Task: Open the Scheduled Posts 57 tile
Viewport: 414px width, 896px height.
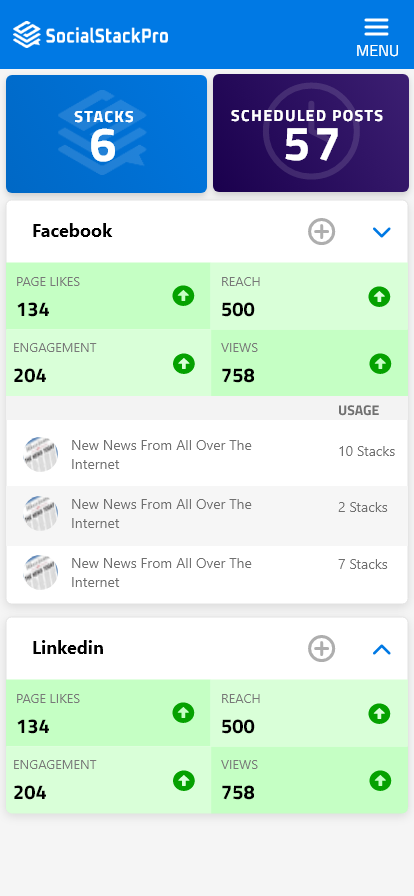Action: pos(311,134)
